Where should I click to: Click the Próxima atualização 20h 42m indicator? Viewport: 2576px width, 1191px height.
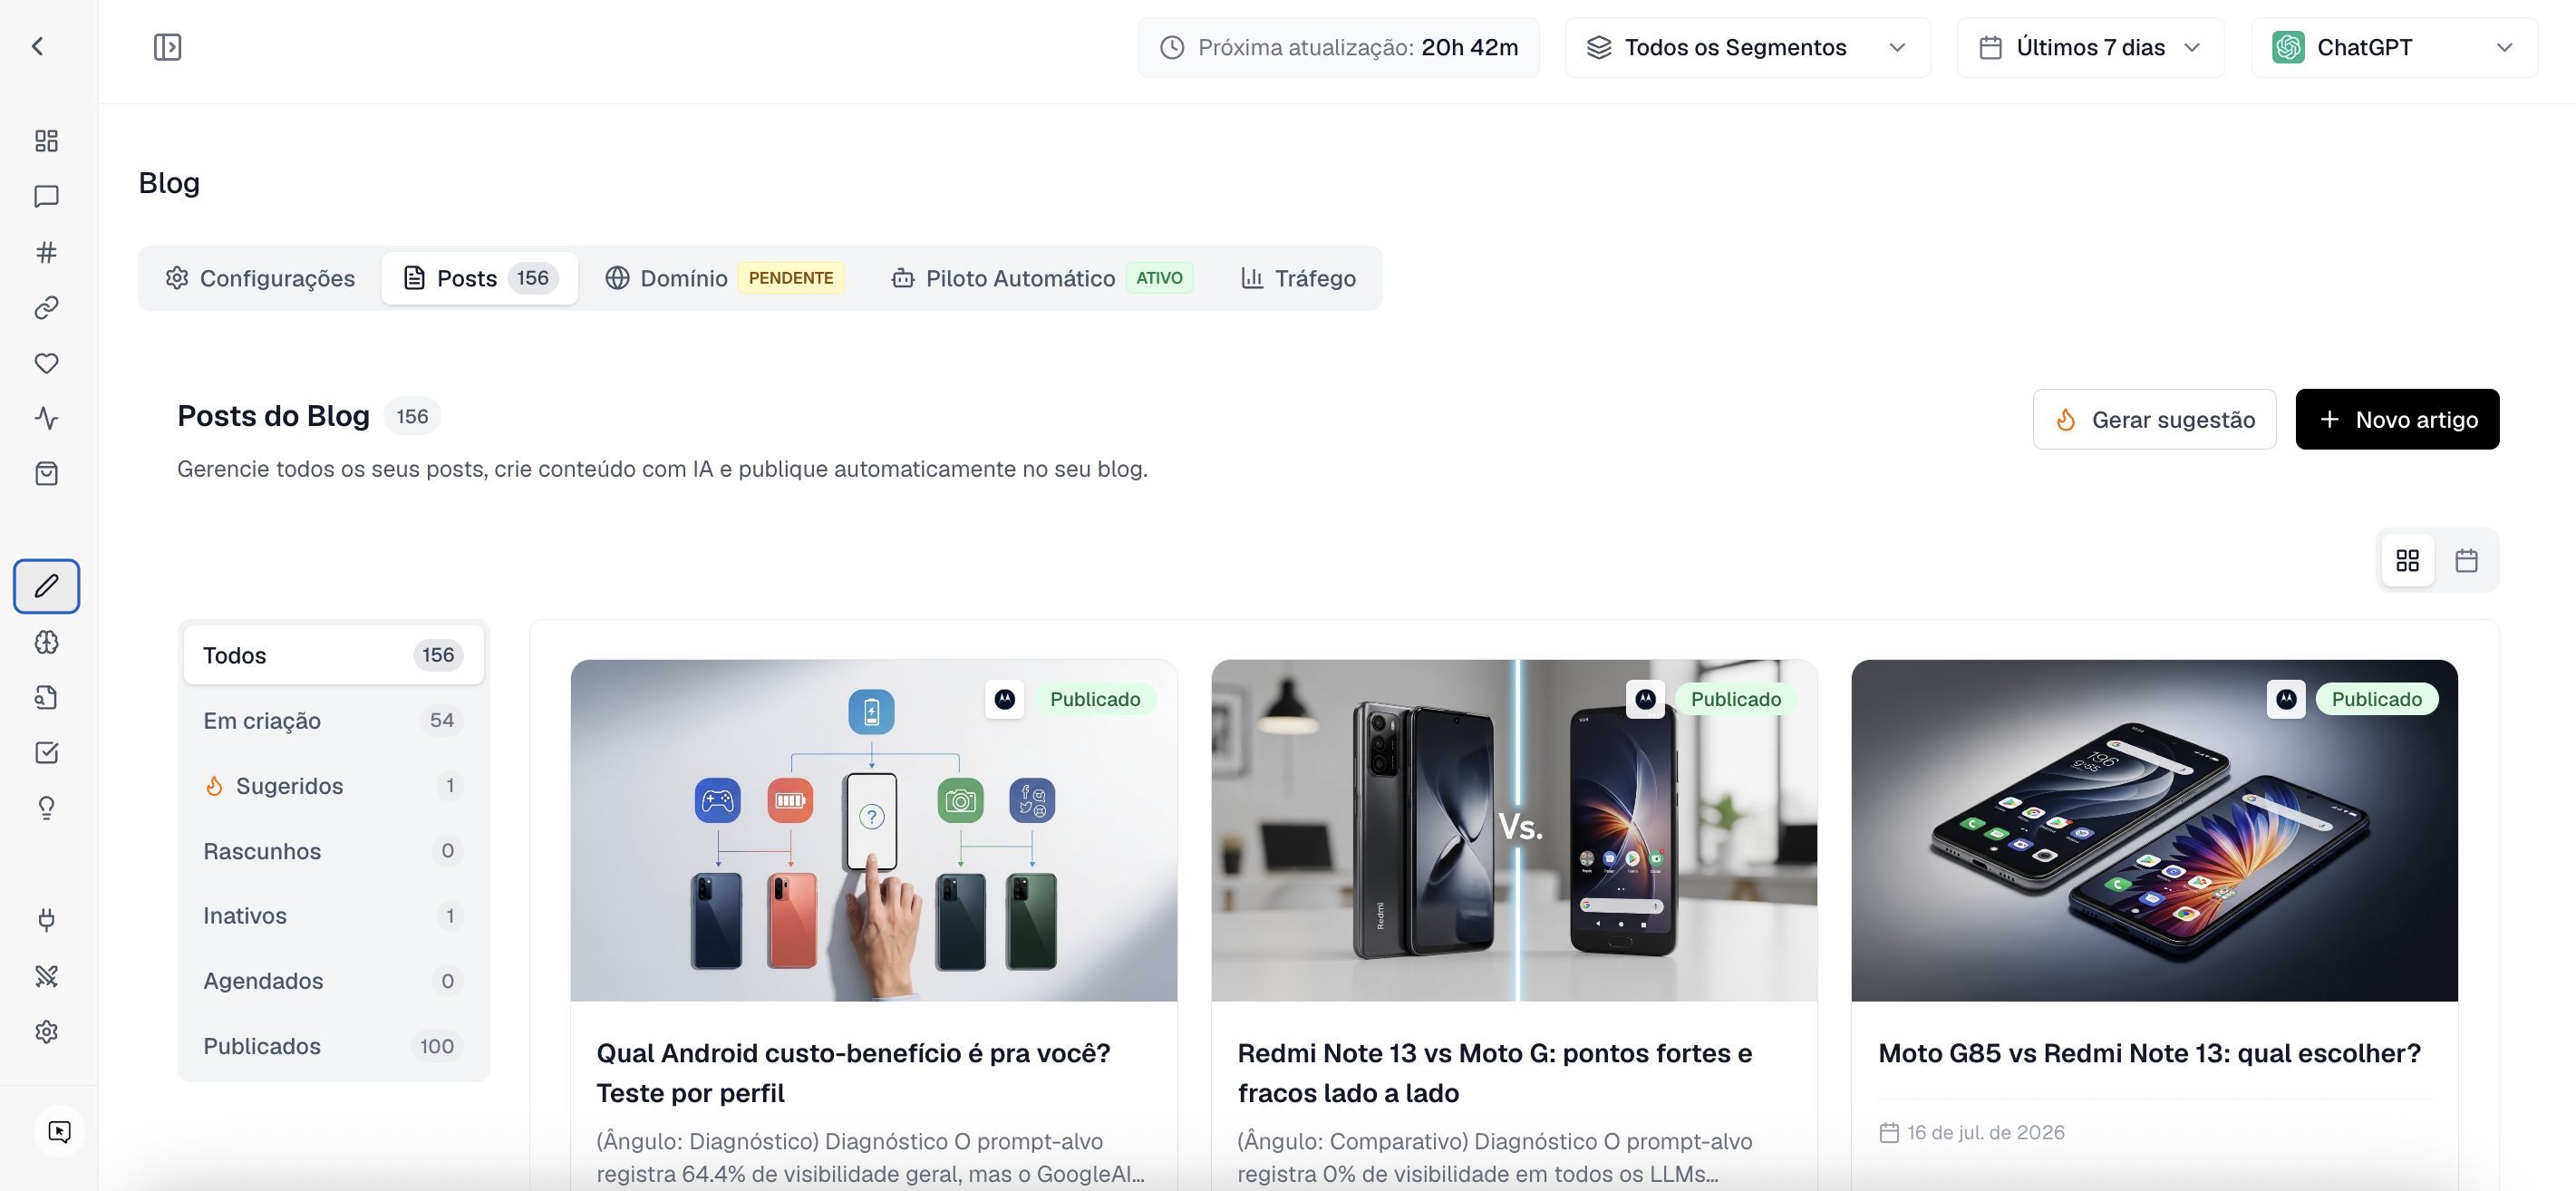click(x=1338, y=47)
